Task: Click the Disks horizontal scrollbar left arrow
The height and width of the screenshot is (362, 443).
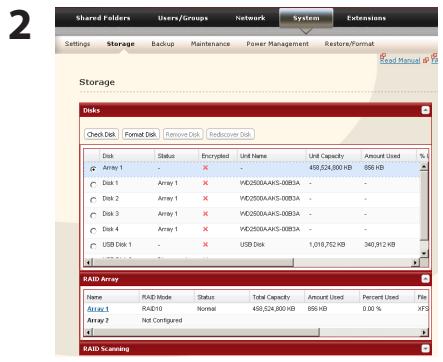Action: 88,262
